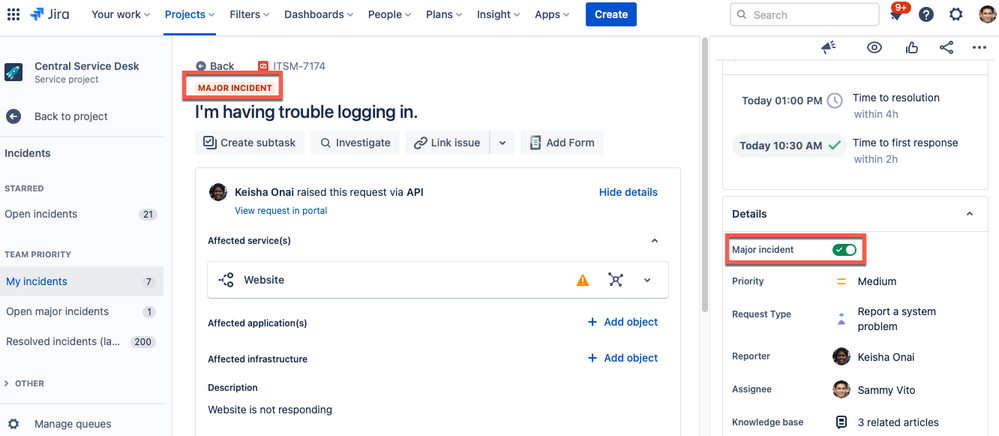Viewport: 999px width, 436px height.
Task: Click the main panel vertical scrollbar
Action: (x=704, y=175)
